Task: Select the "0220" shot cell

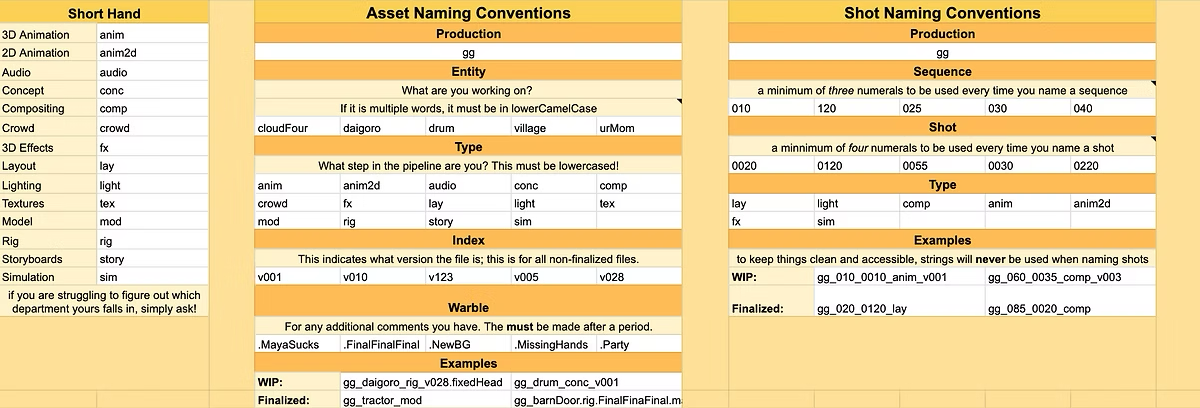Action: [x=1113, y=166]
